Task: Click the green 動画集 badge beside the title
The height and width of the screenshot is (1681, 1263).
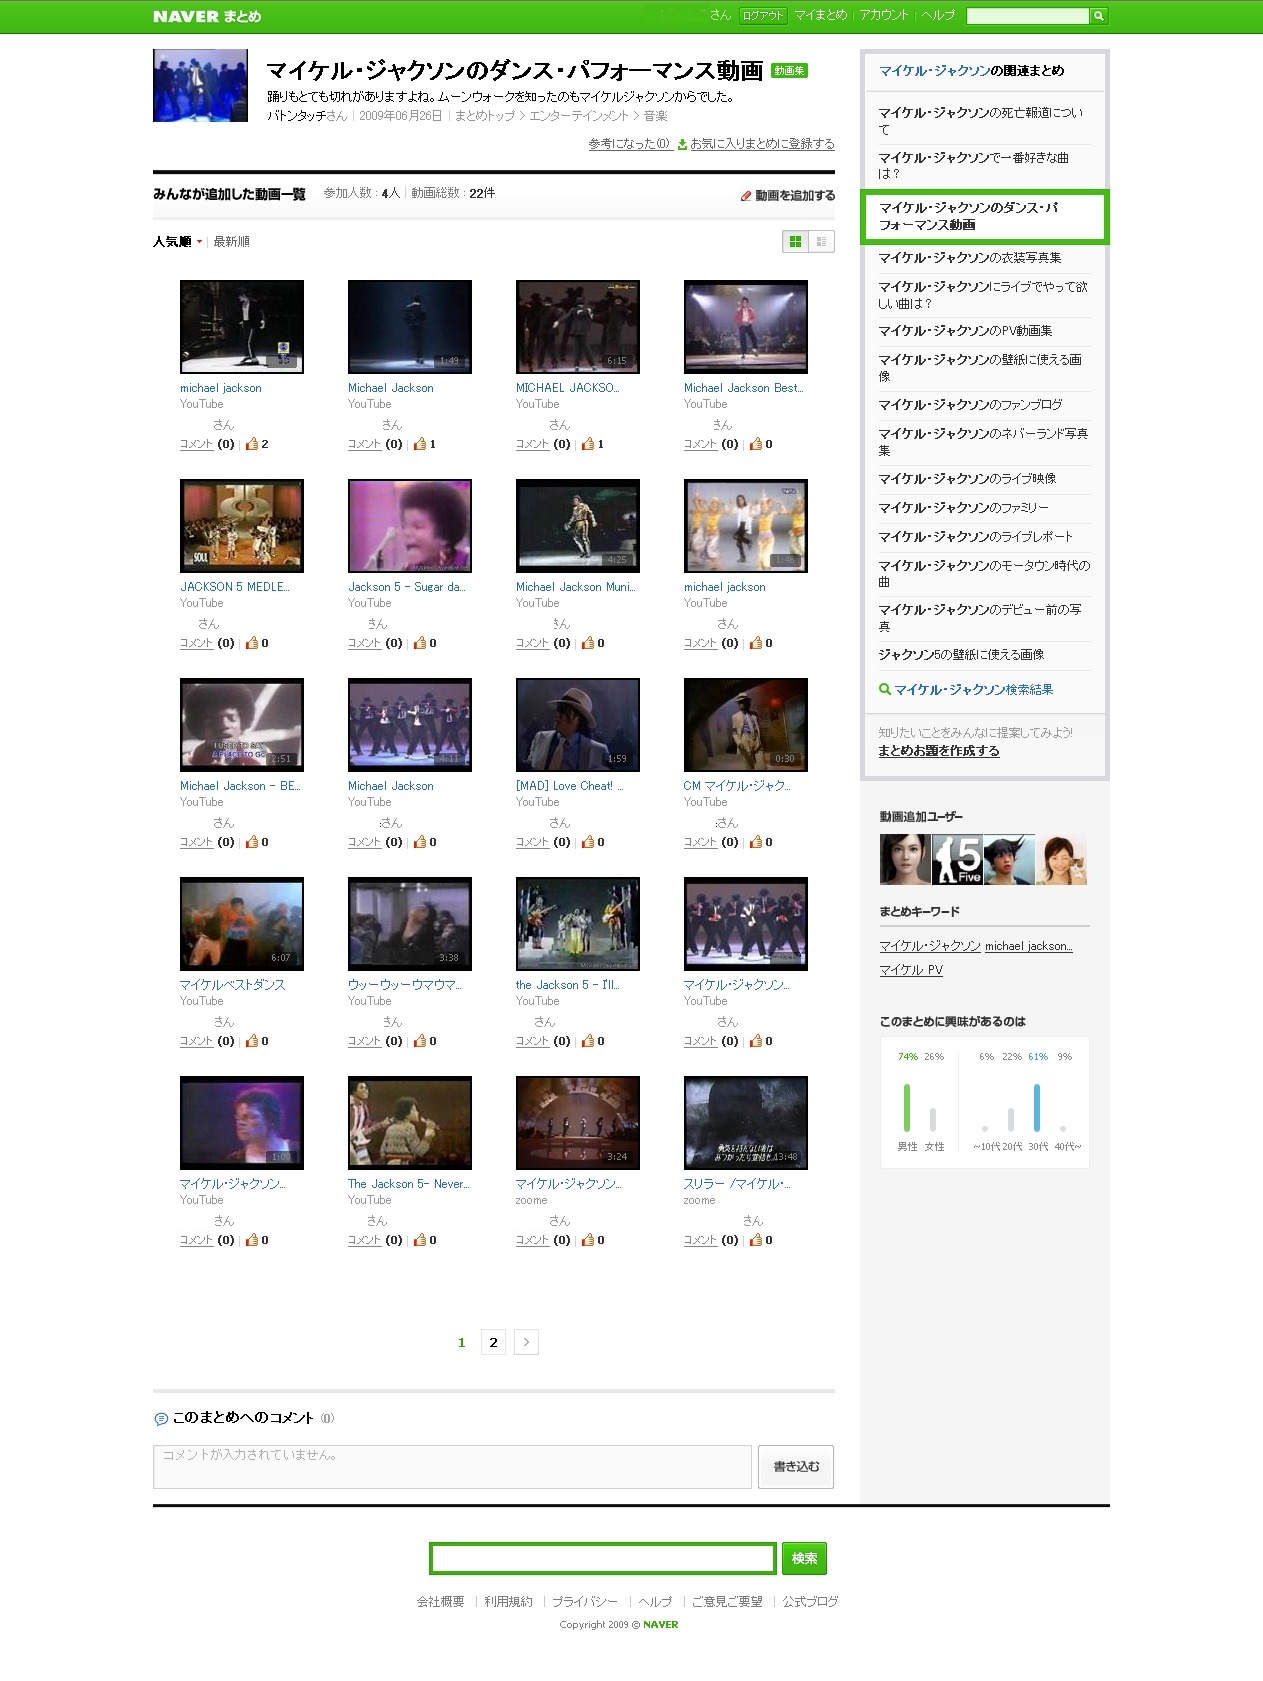Action: click(x=789, y=71)
